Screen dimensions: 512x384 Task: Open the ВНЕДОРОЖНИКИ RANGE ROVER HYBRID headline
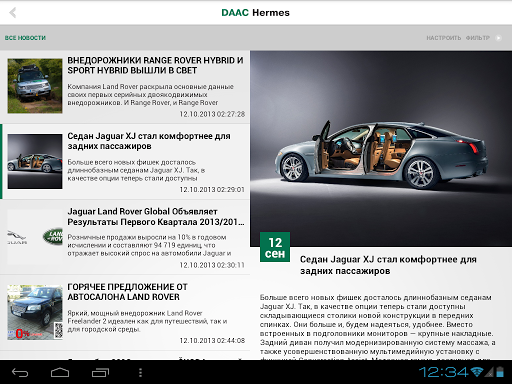click(x=155, y=65)
